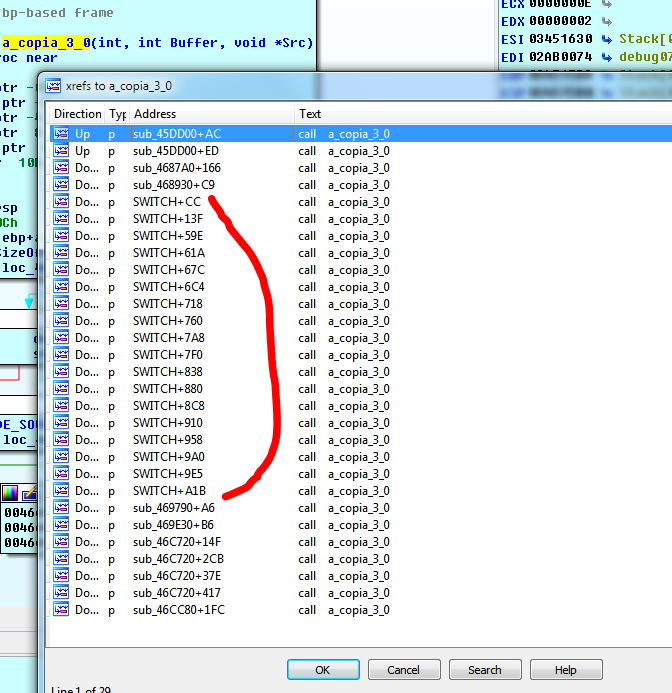Click the xref icon for sub_469790+A6 row

[x=62, y=508]
